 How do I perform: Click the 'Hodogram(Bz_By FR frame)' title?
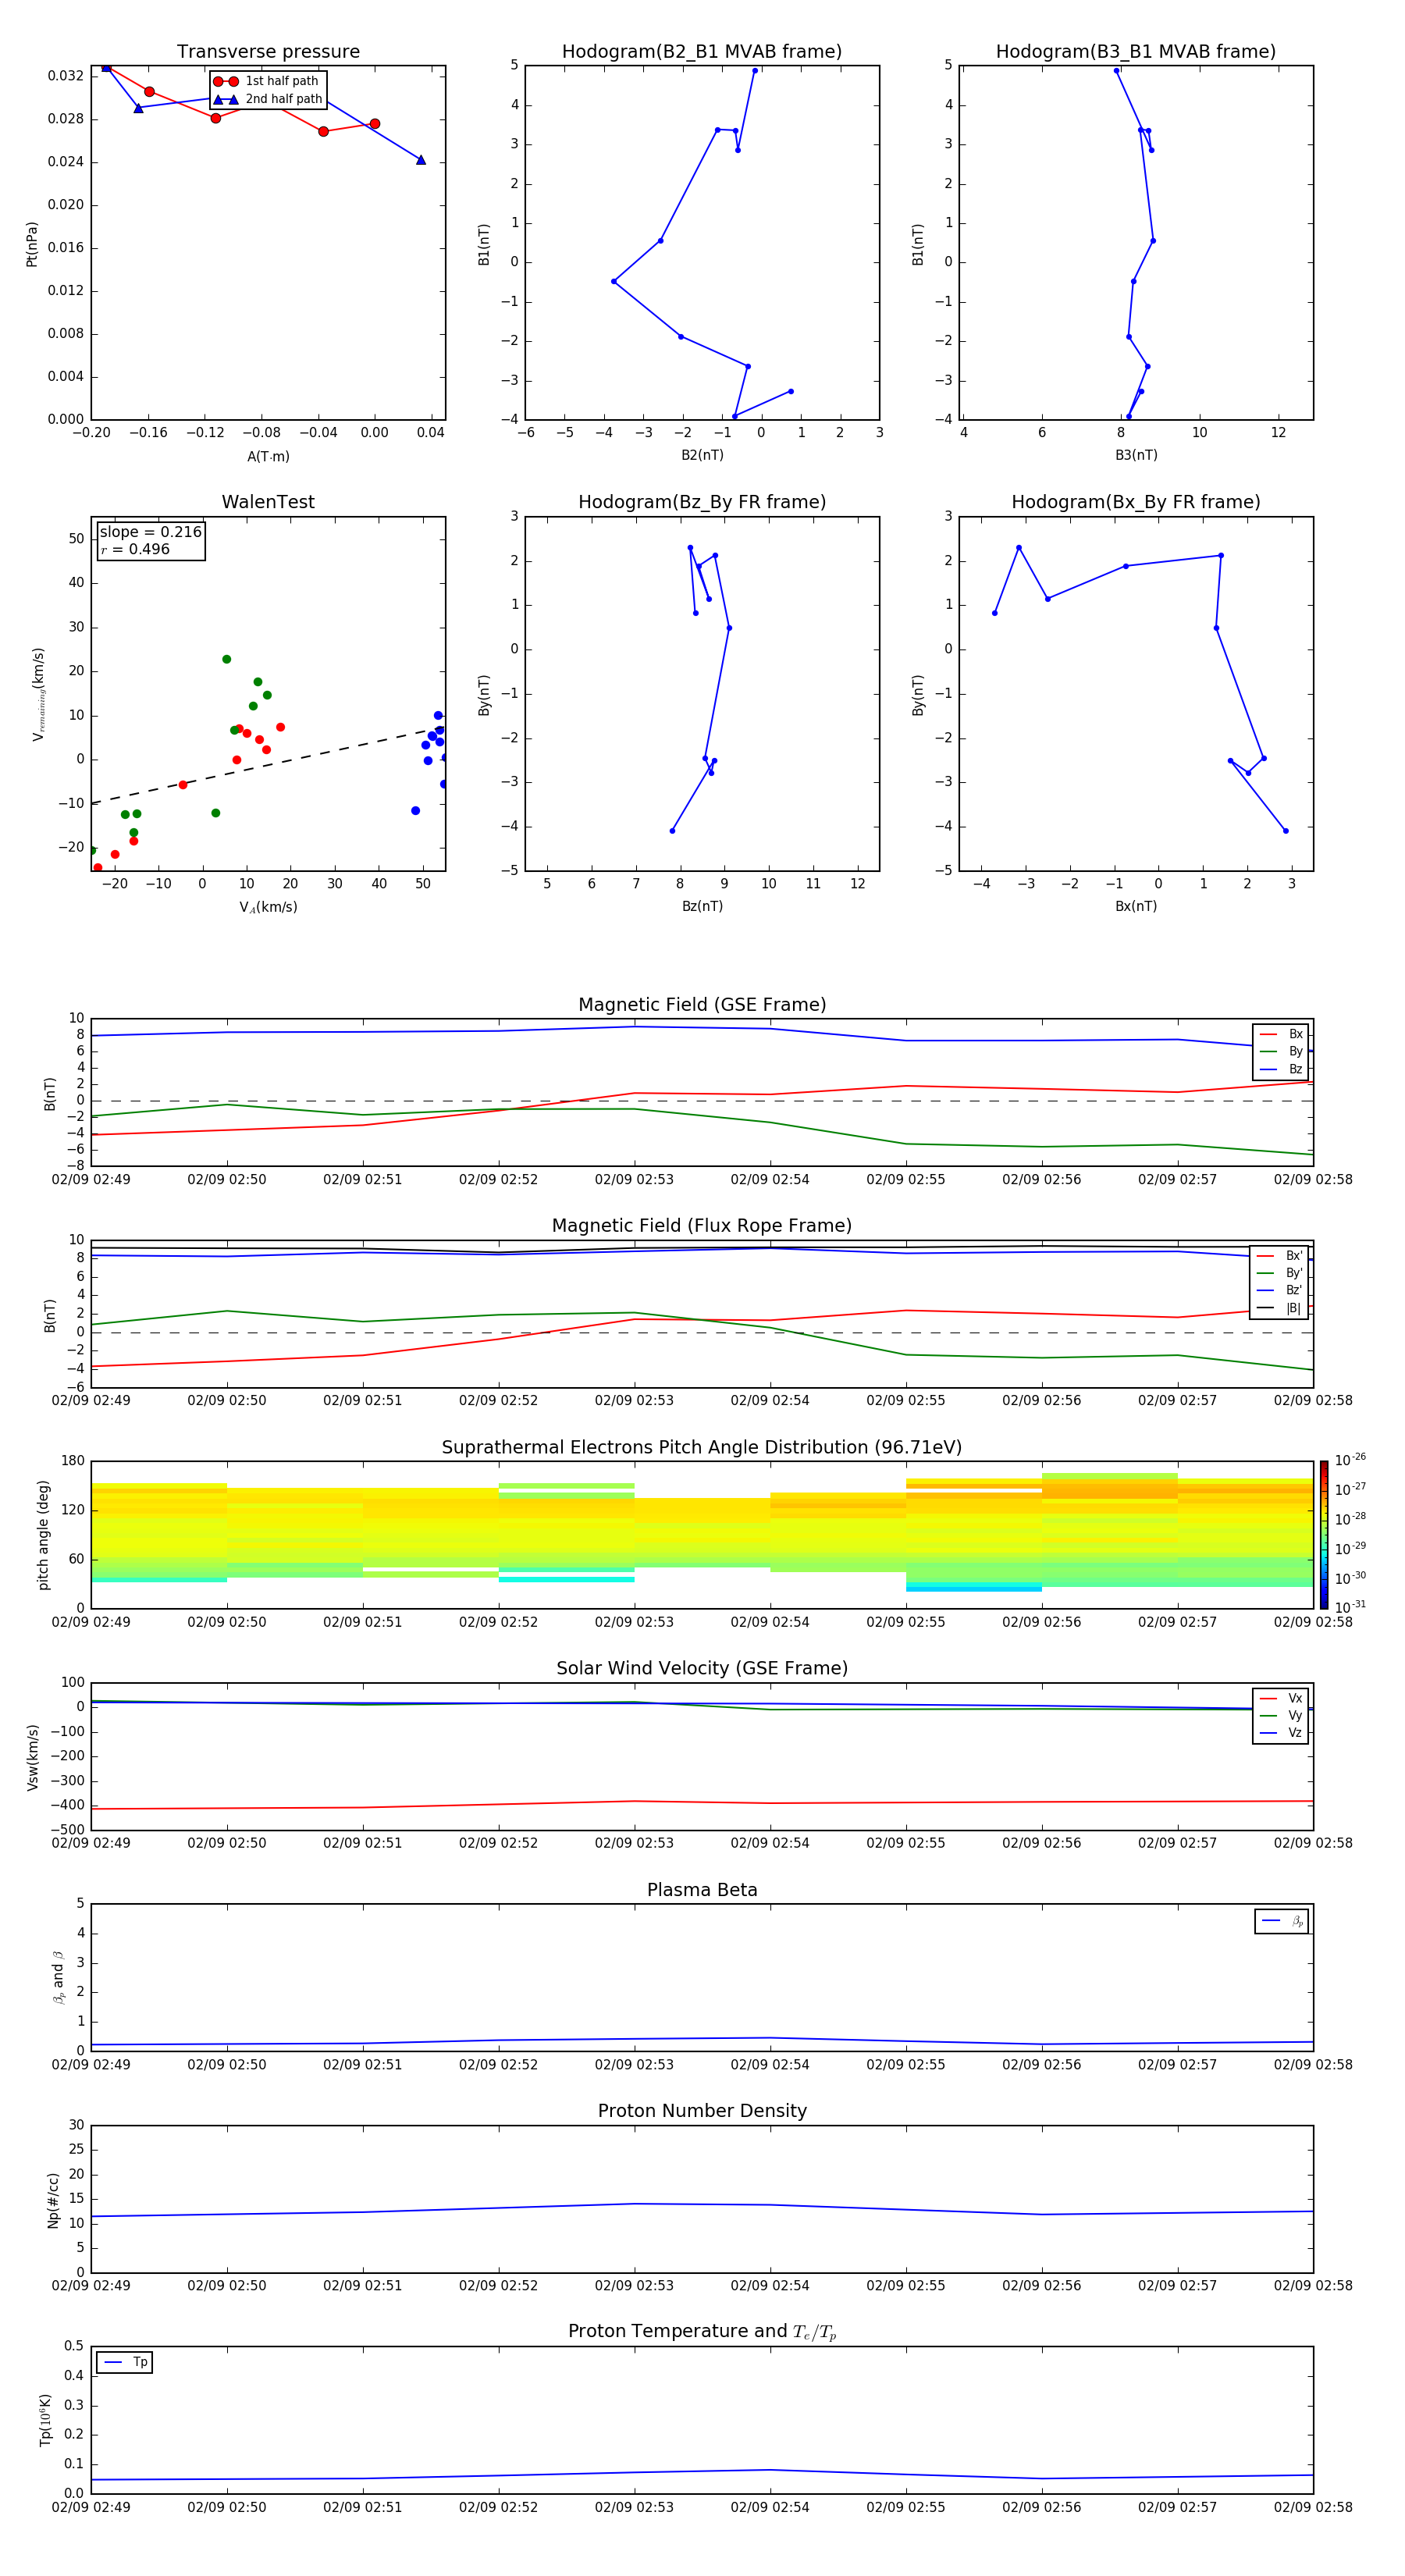click(702, 502)
